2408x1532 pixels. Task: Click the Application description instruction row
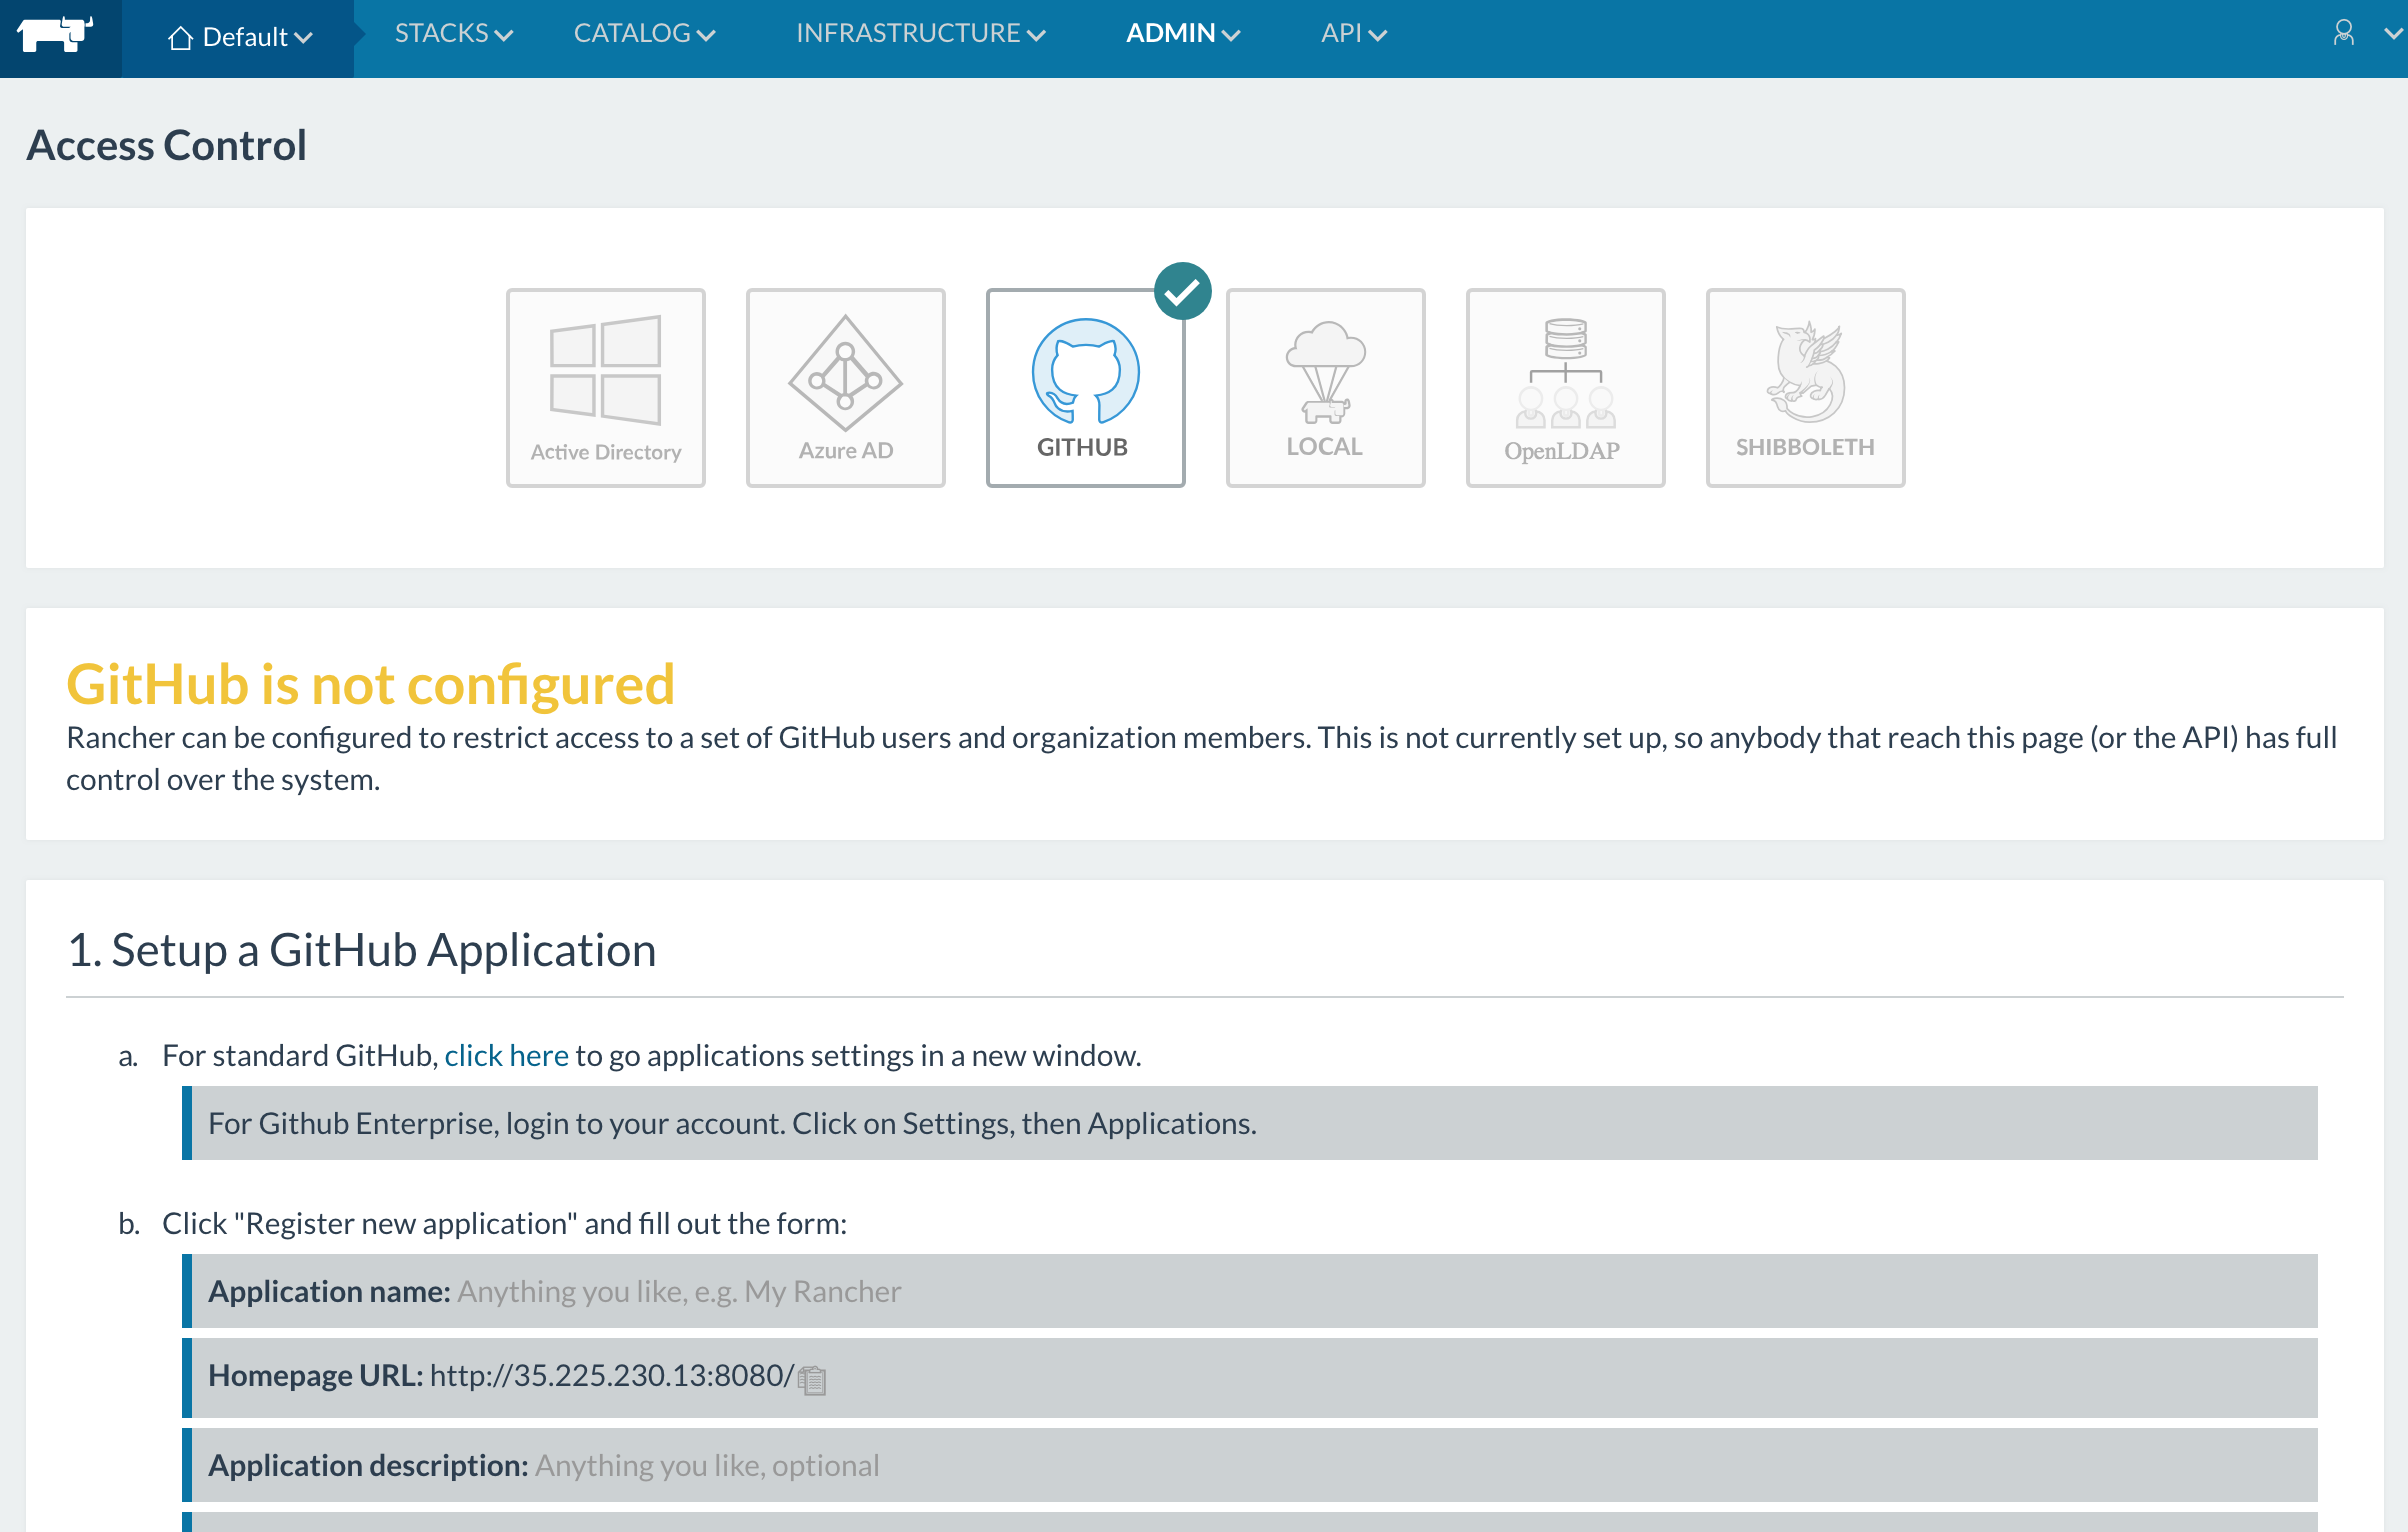click(1250, 1465)
